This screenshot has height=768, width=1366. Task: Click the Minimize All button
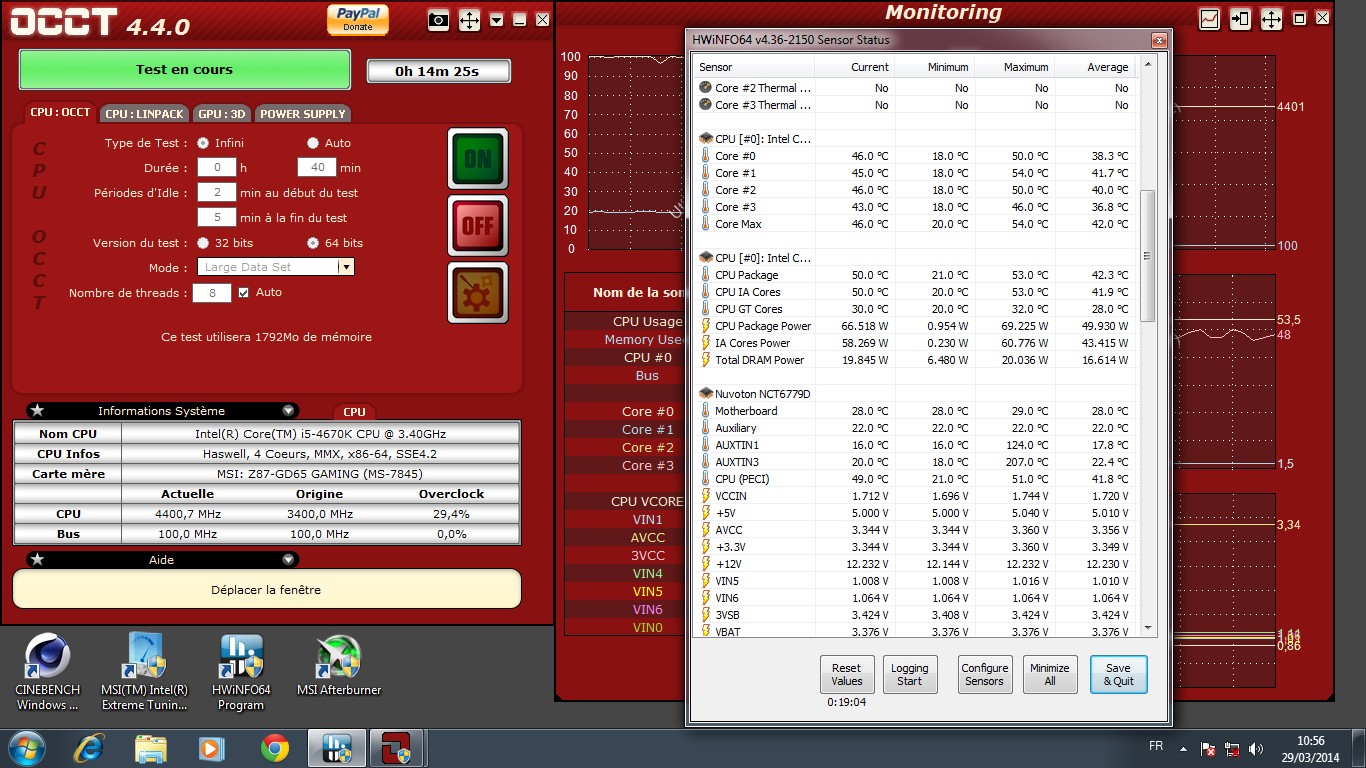point(1049,674)
